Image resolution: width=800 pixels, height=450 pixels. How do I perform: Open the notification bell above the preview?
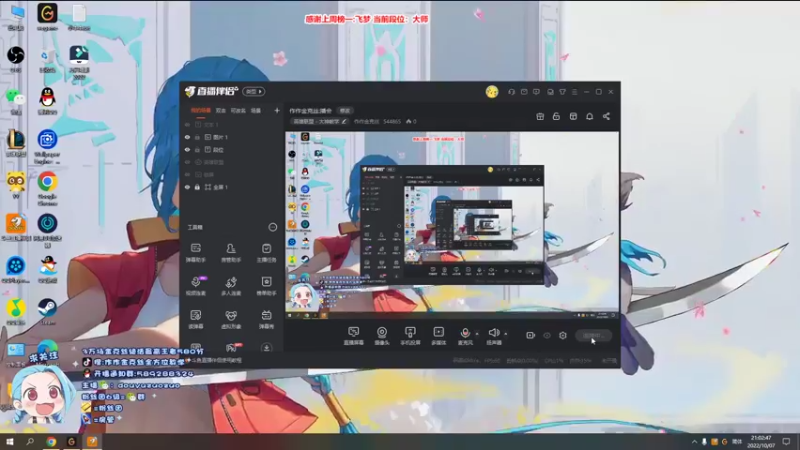pyautogui.click(x=589, y=116)
